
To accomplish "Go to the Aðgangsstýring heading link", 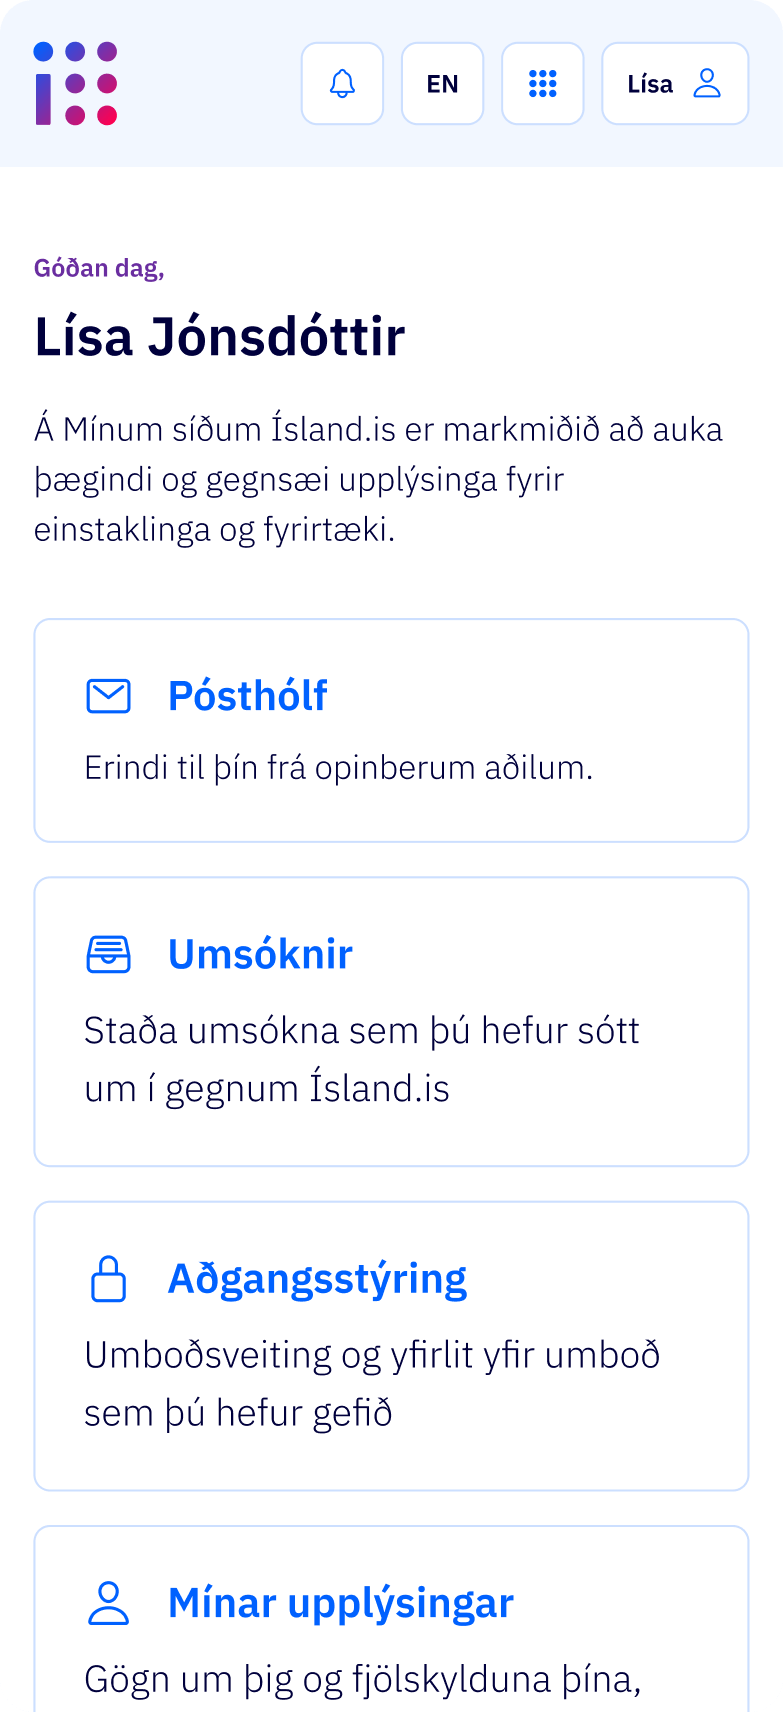I will tap(317, 1279).
